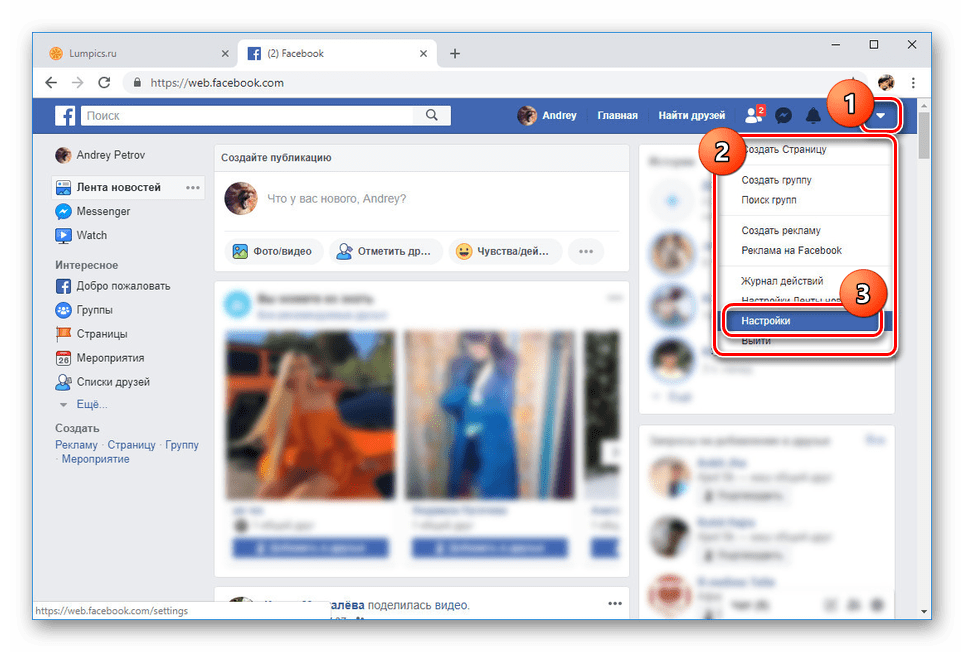The width and height of the screenshot is (964, 652).
Task: Switch to the Lumpics.ru tab
Action: click(x=136, y=53)
